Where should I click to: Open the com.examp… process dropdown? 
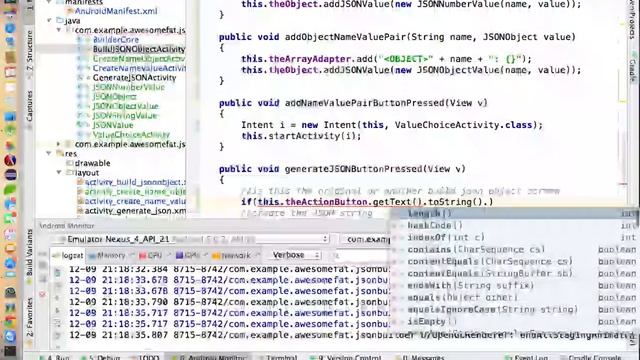coord(365,239)
